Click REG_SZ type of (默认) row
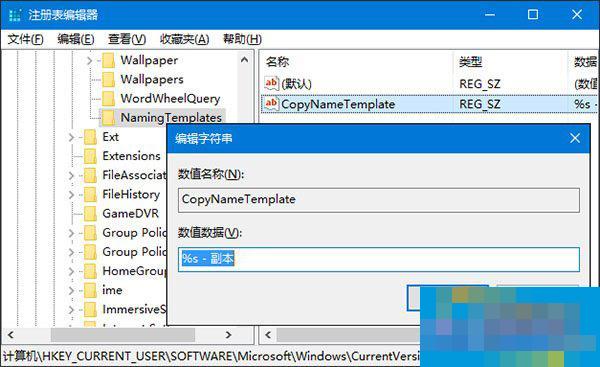600x367 pixels. pos(479,84)
